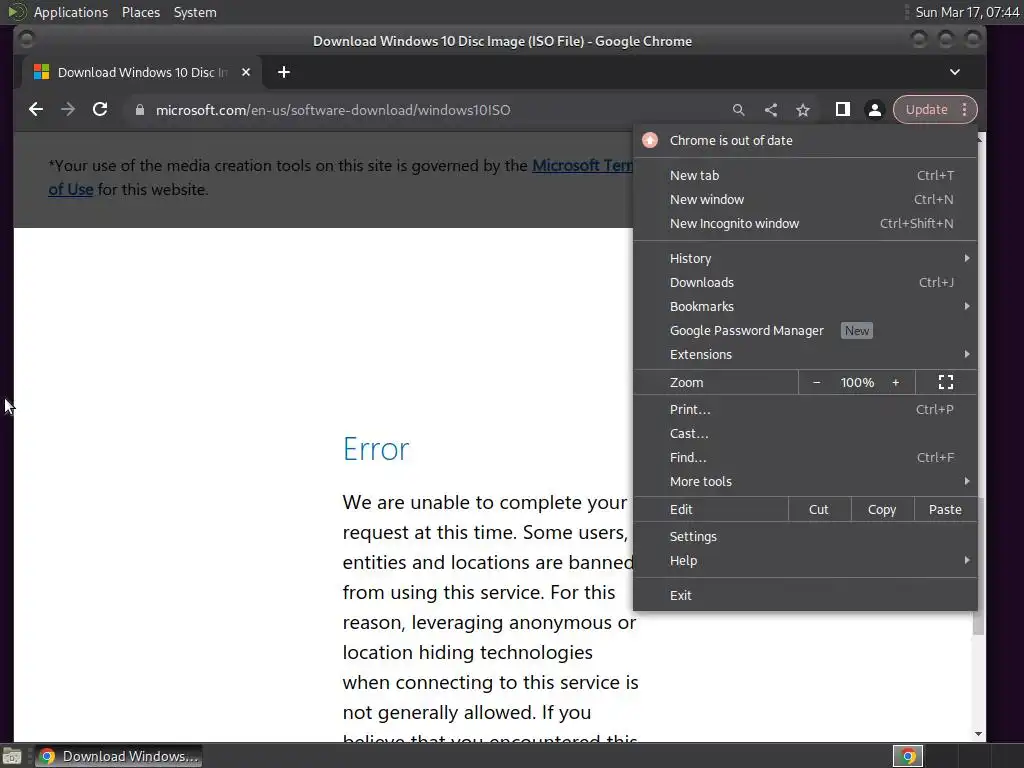The image size is (1024, 768).
Task: Open Downloads from the menu
Action: 805,282
